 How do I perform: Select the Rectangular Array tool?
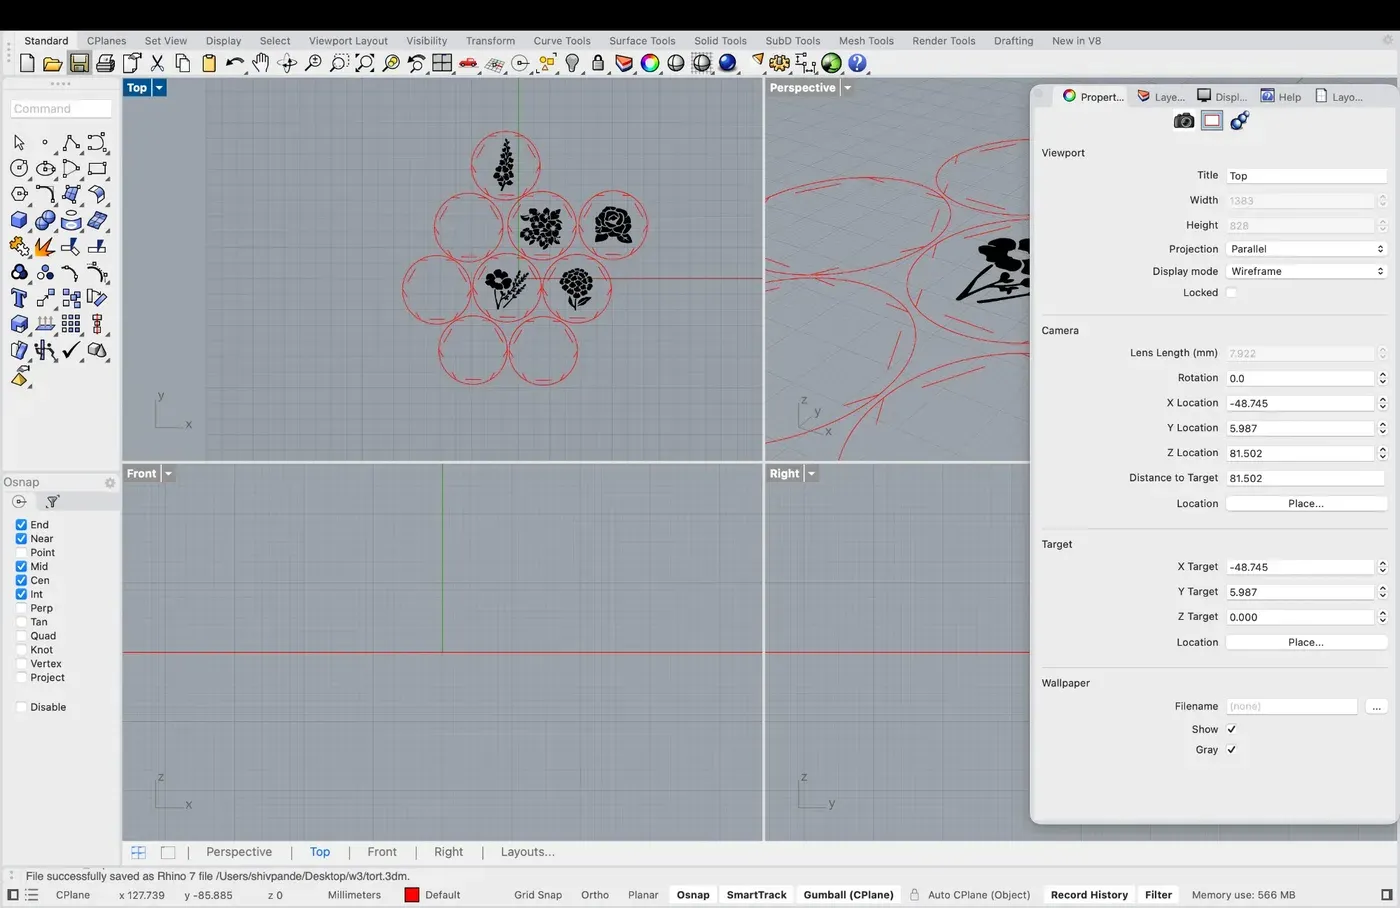[x=71, y=324]
